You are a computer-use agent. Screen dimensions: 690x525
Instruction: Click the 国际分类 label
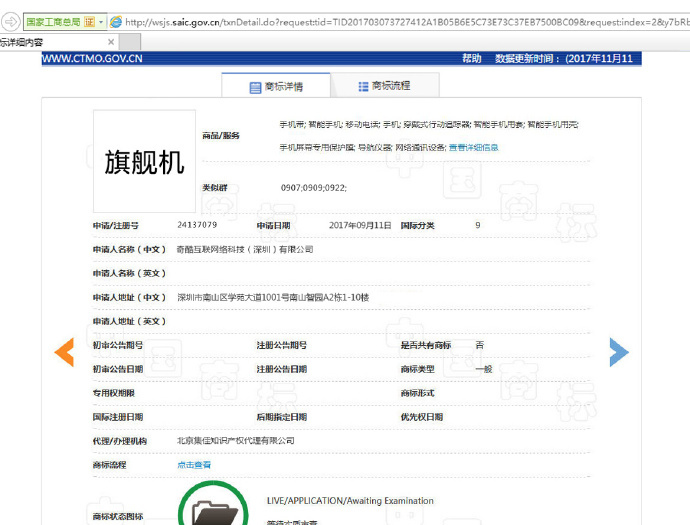pos(418,226)
